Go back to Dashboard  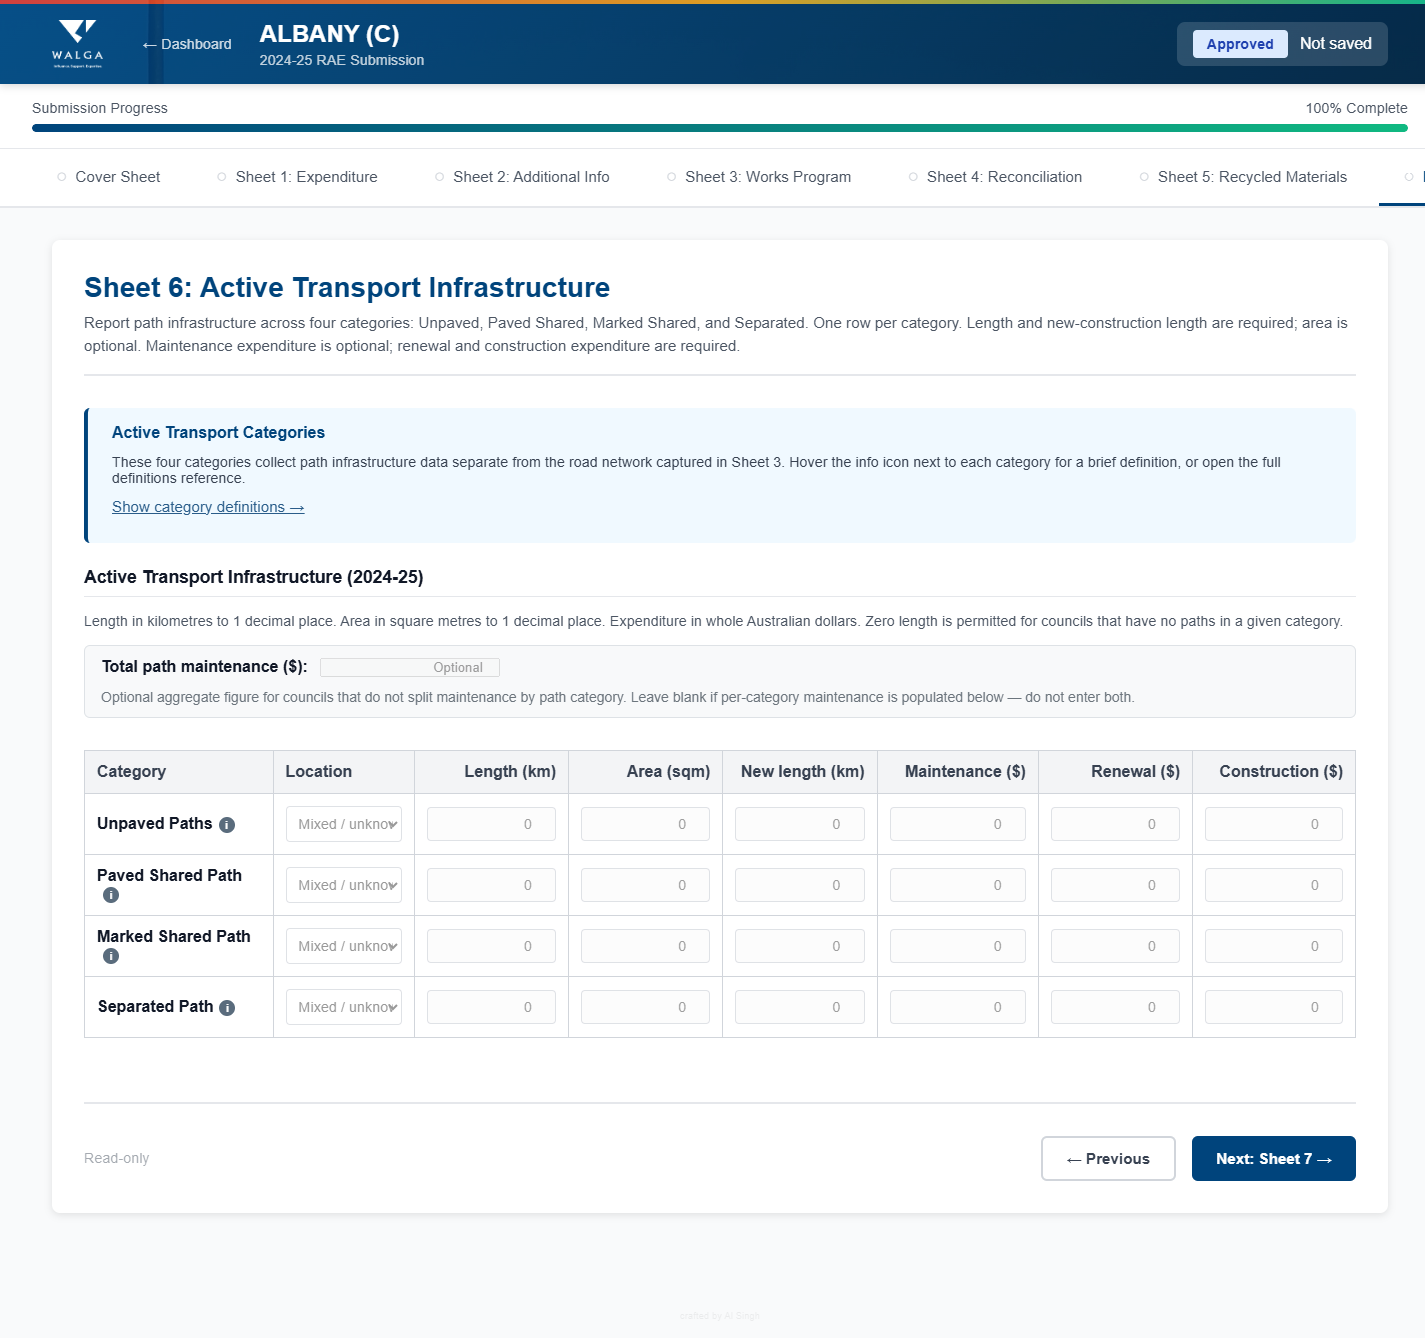(x=187, y=44)
